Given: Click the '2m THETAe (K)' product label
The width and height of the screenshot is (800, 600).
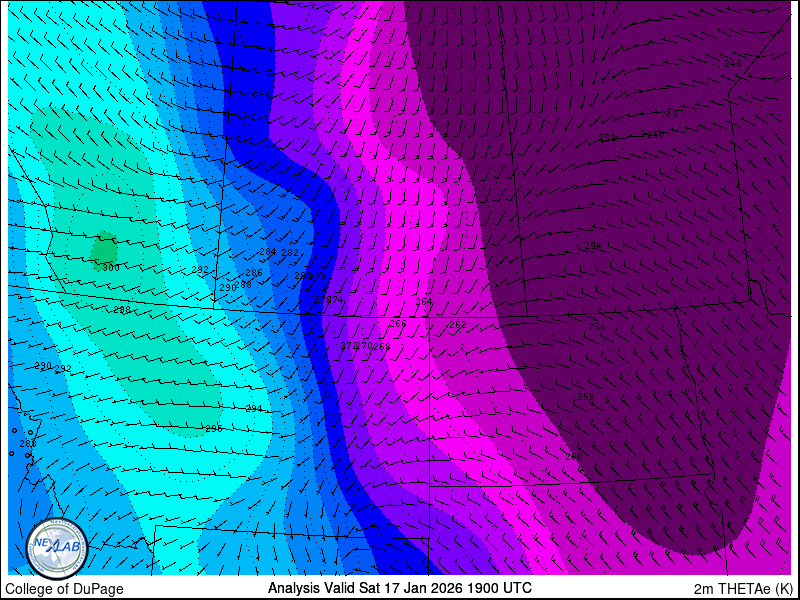Looking at the screenshot, I should click(743, 588).
